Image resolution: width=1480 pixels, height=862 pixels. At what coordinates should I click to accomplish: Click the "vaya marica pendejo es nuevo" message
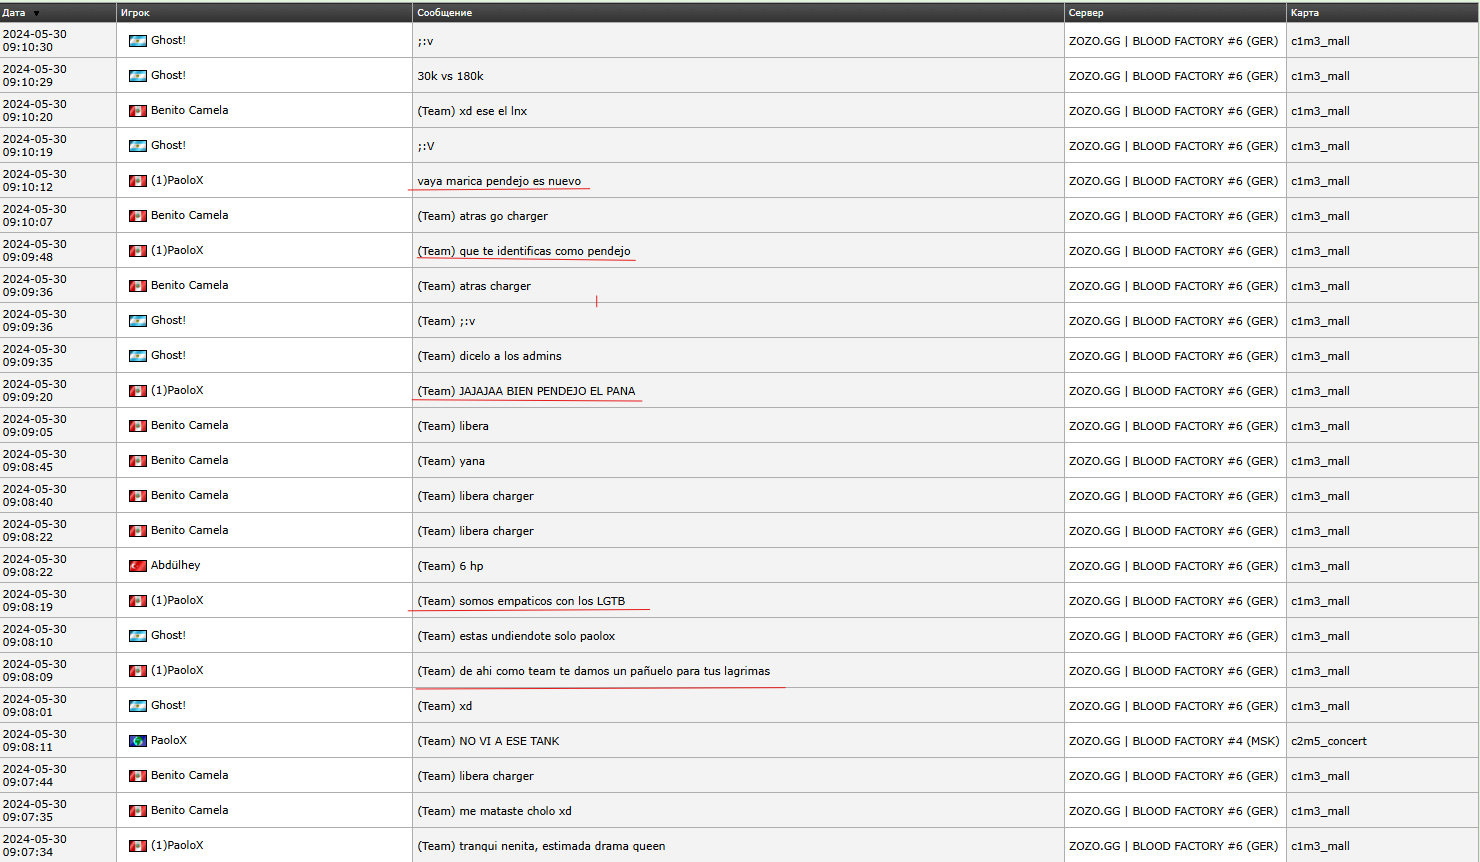tap(499, 181)
